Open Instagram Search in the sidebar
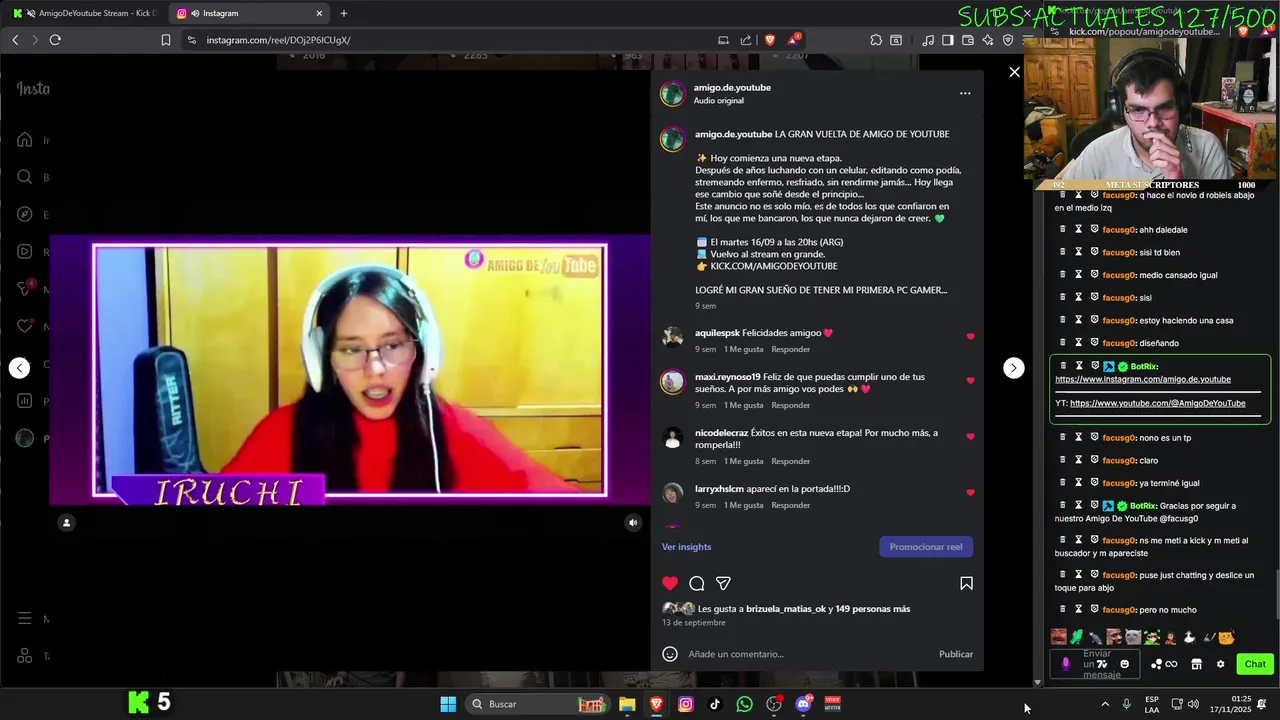The width and height of the screenshot is (1280, 720). [25, 177]
